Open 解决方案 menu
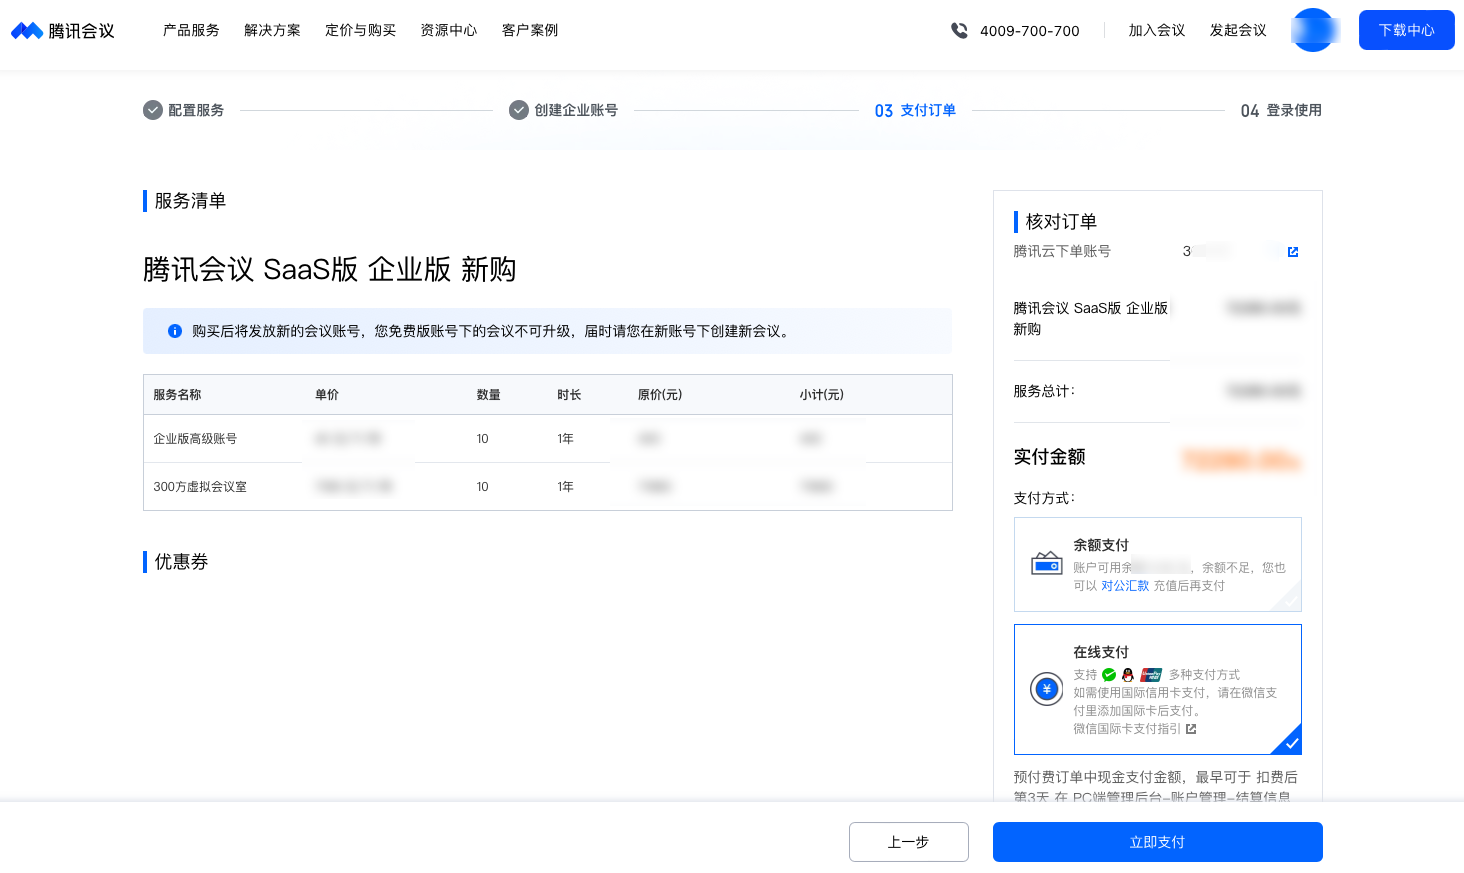This screenshot has width=1464, height=873. tap(272, 30)
